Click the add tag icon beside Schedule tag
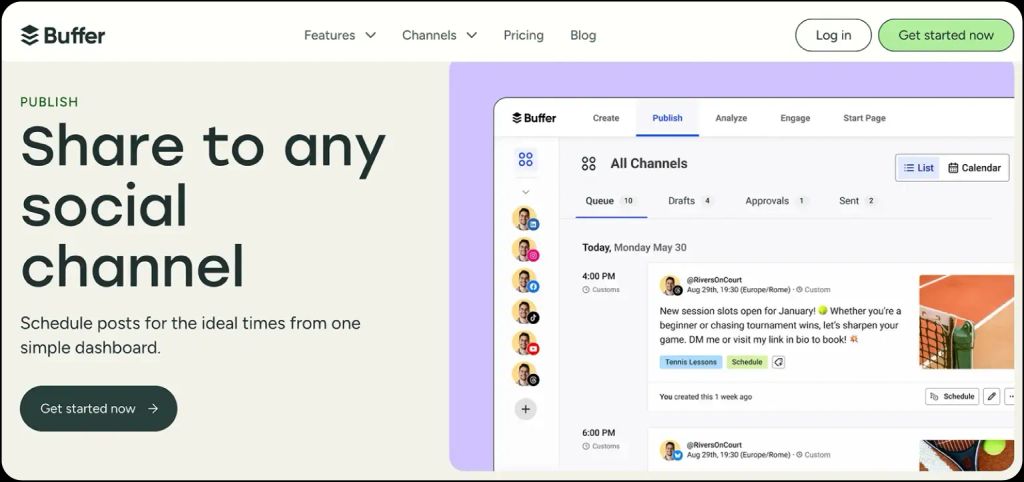The height and width of the screenshot is (482, 1024). pyautogui.click(x=778, y=362)
